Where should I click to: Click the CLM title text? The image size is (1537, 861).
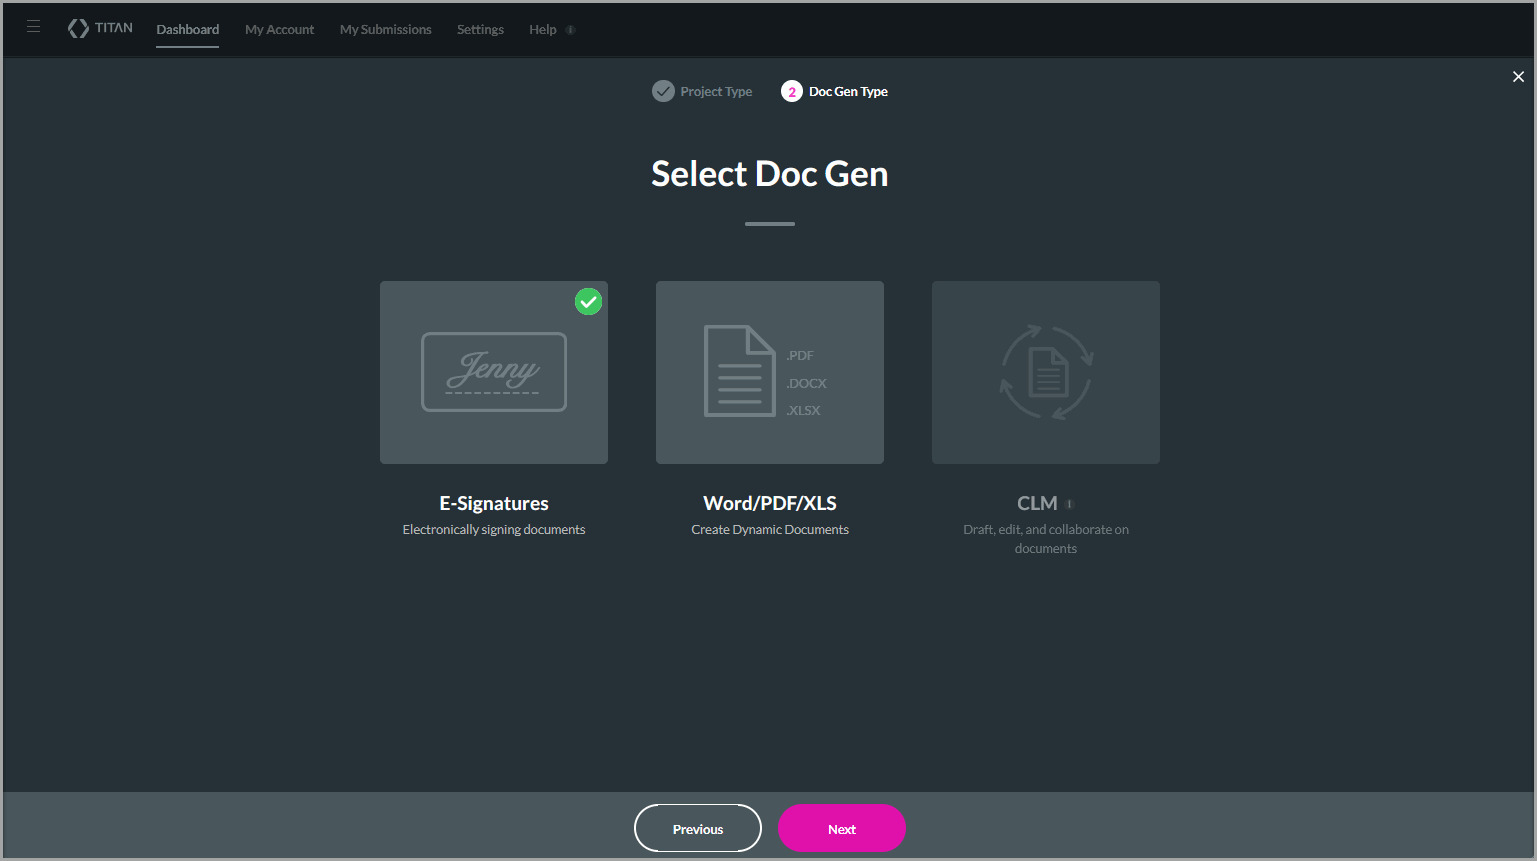point(1037,503)
